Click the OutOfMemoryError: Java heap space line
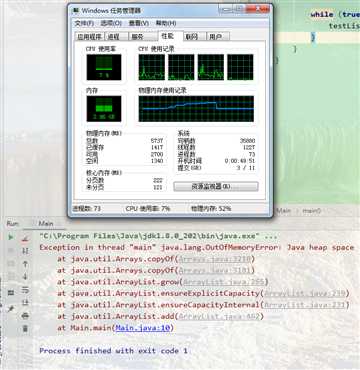 pos(197,247)
